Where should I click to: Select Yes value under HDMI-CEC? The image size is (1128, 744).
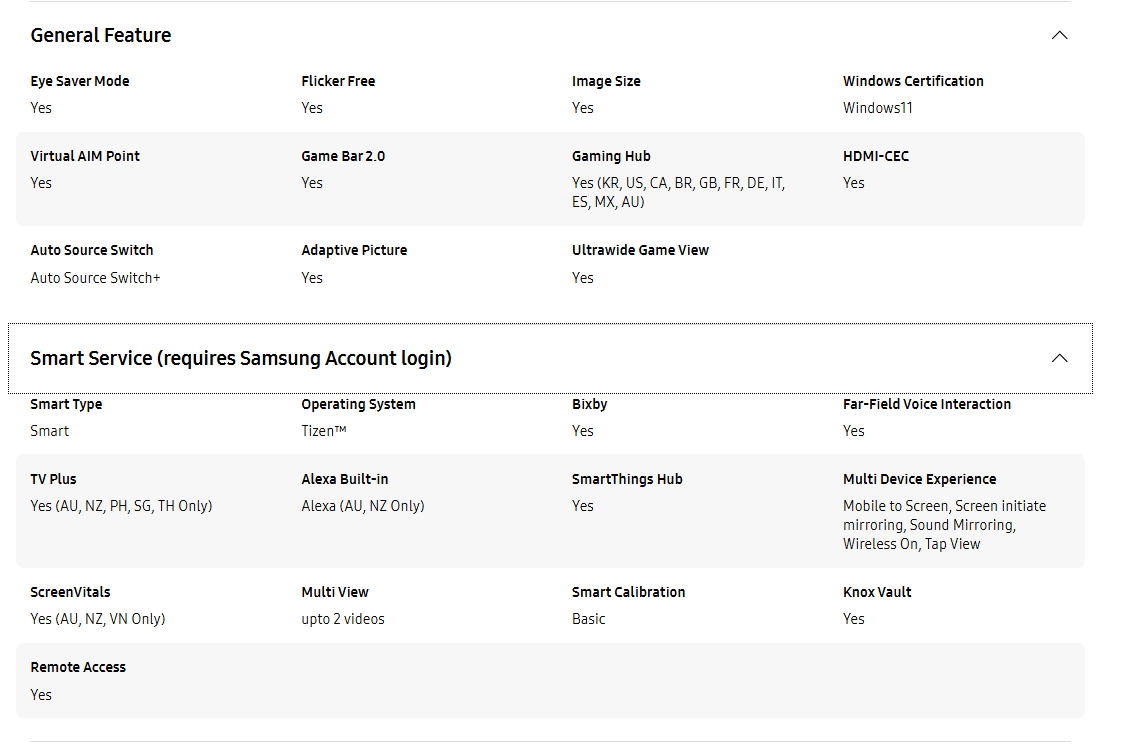[x=853, y=183]
